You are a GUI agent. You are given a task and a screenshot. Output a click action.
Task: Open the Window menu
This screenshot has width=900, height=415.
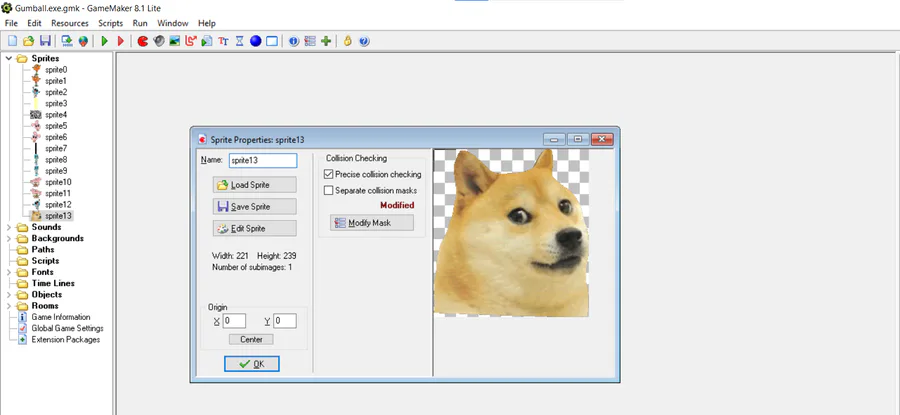click(x=173, y=23)
